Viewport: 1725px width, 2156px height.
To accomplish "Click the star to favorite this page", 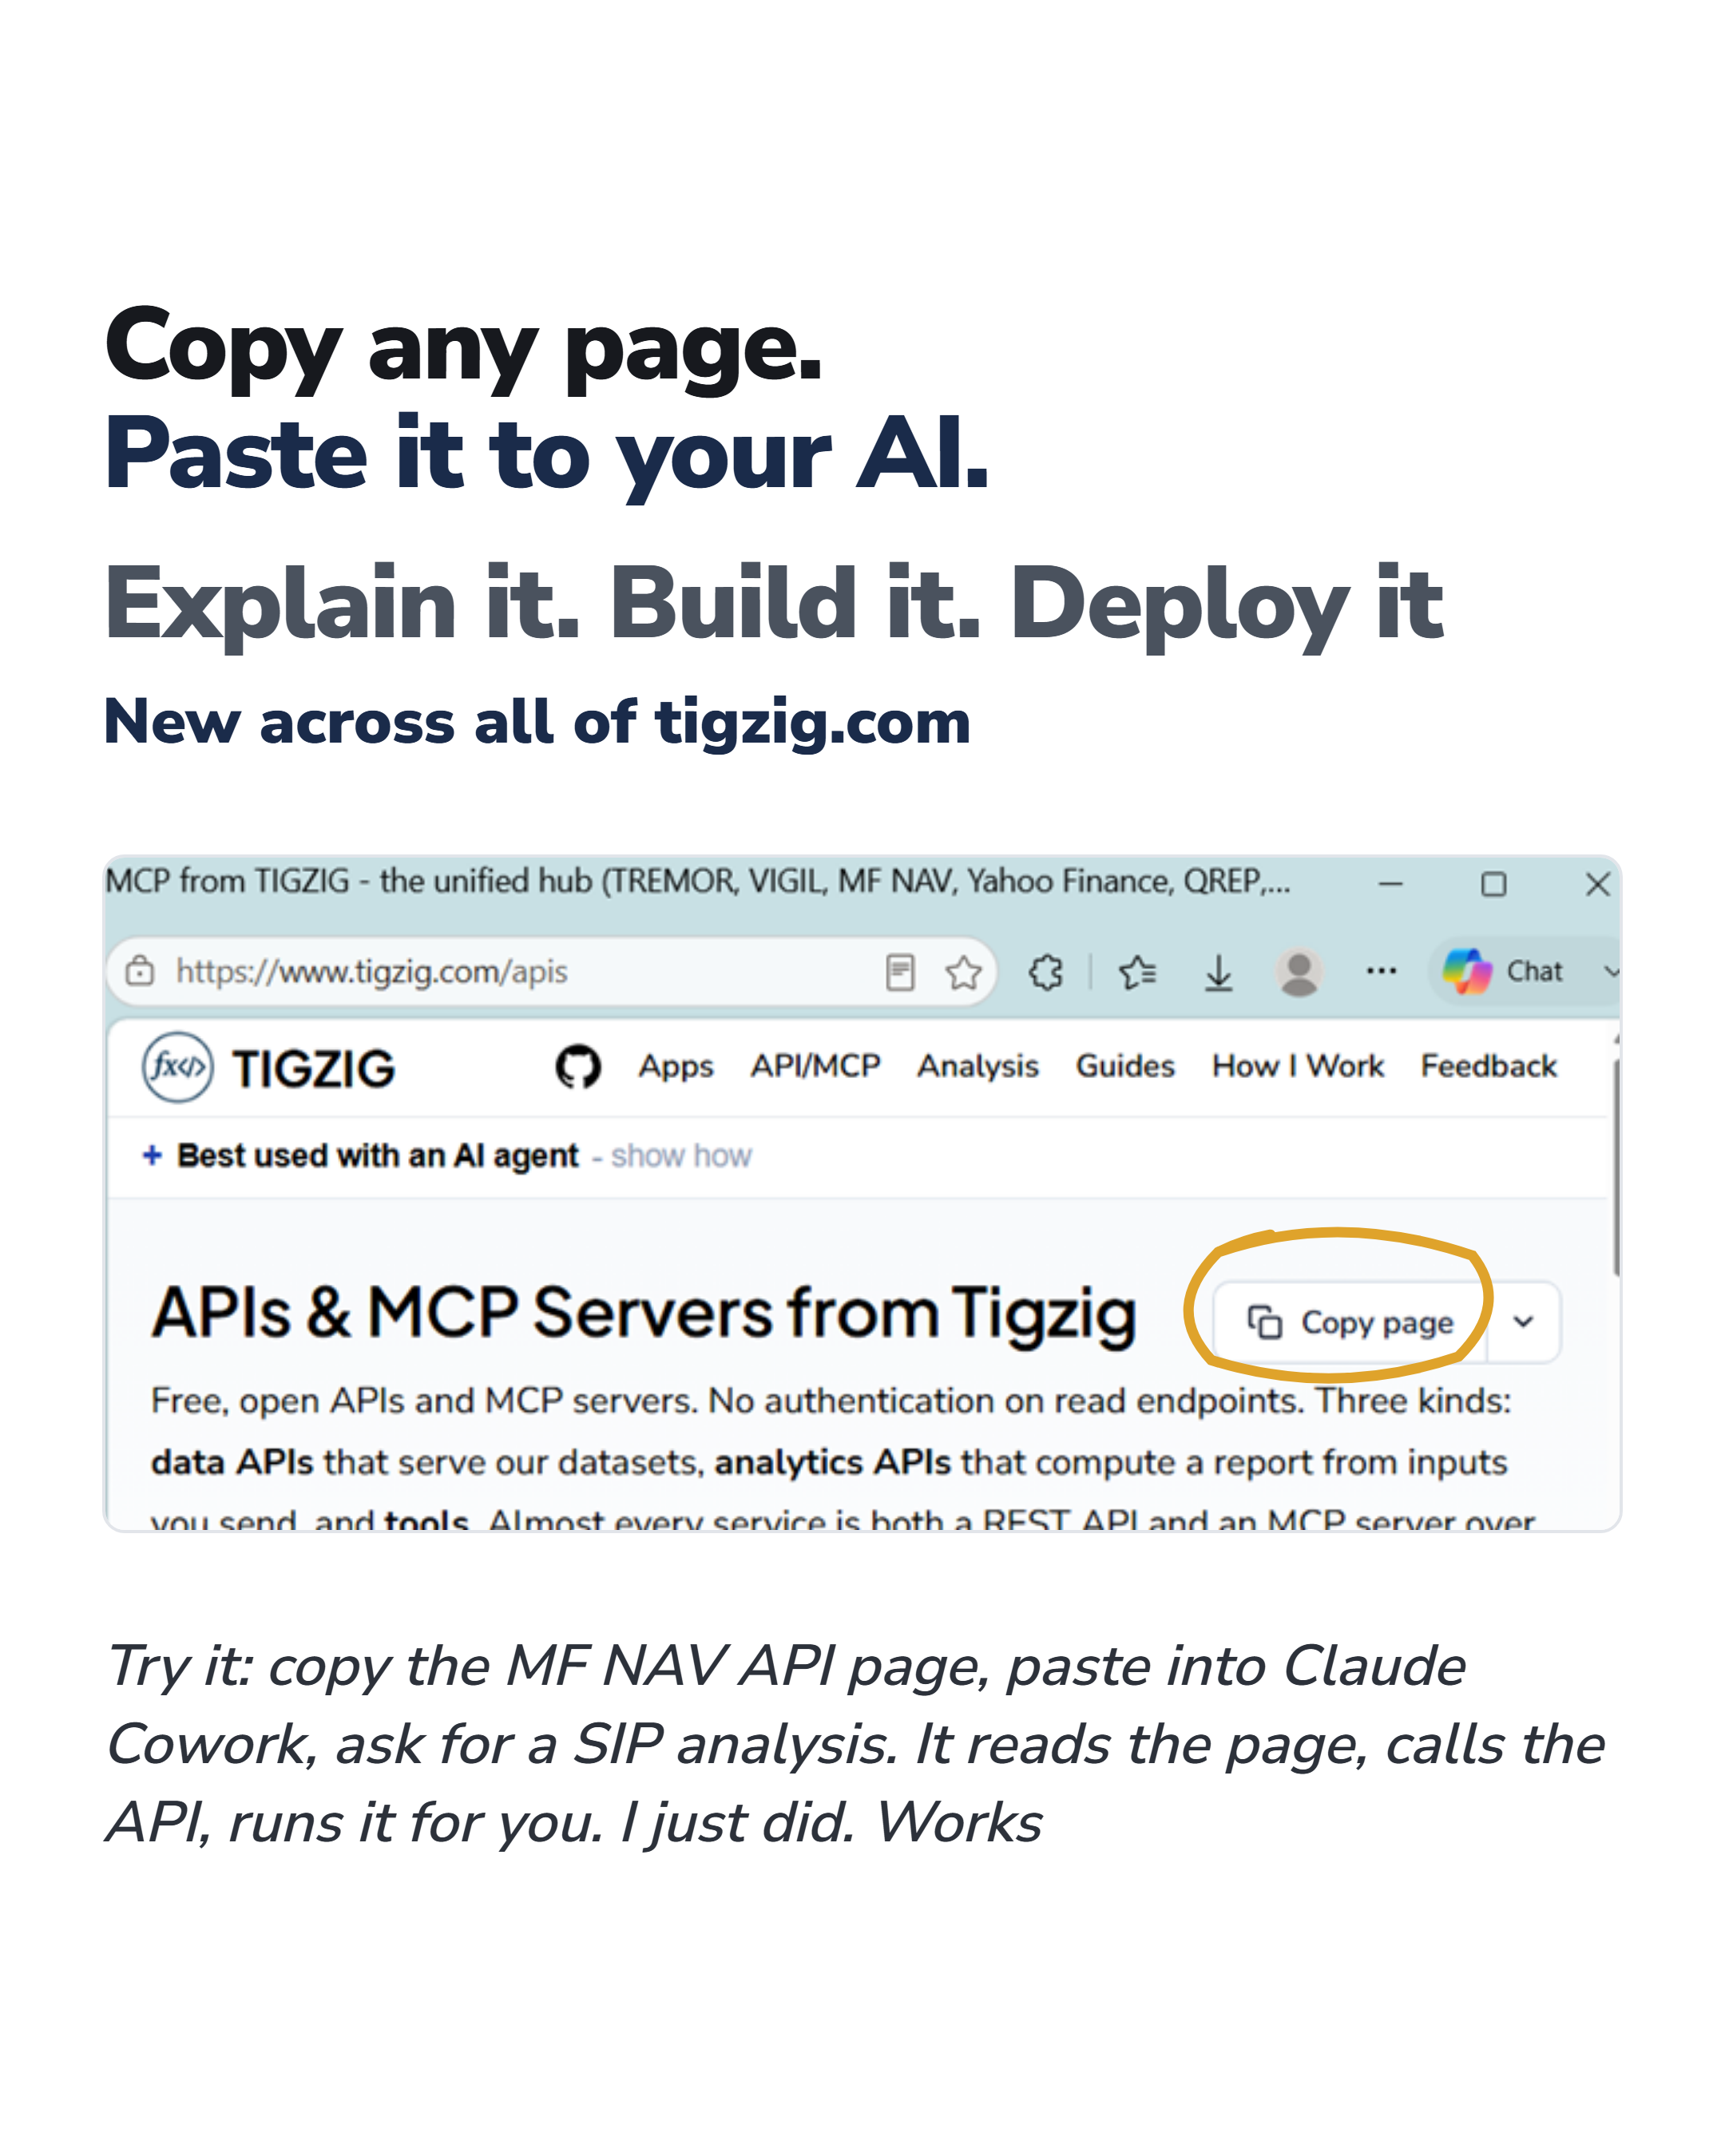I will [963, 971].
